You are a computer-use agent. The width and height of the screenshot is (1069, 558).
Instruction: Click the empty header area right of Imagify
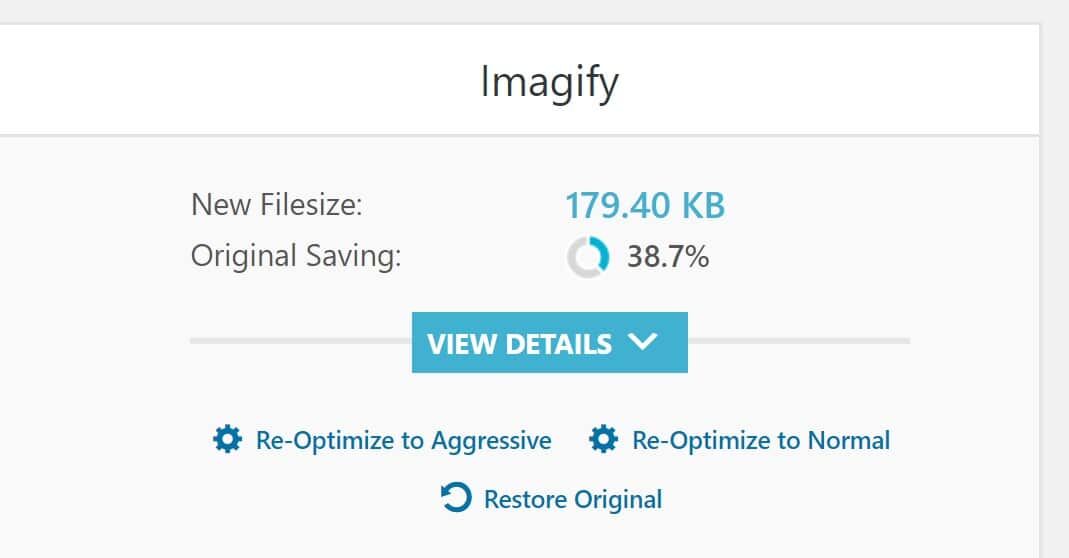(850, 80)
